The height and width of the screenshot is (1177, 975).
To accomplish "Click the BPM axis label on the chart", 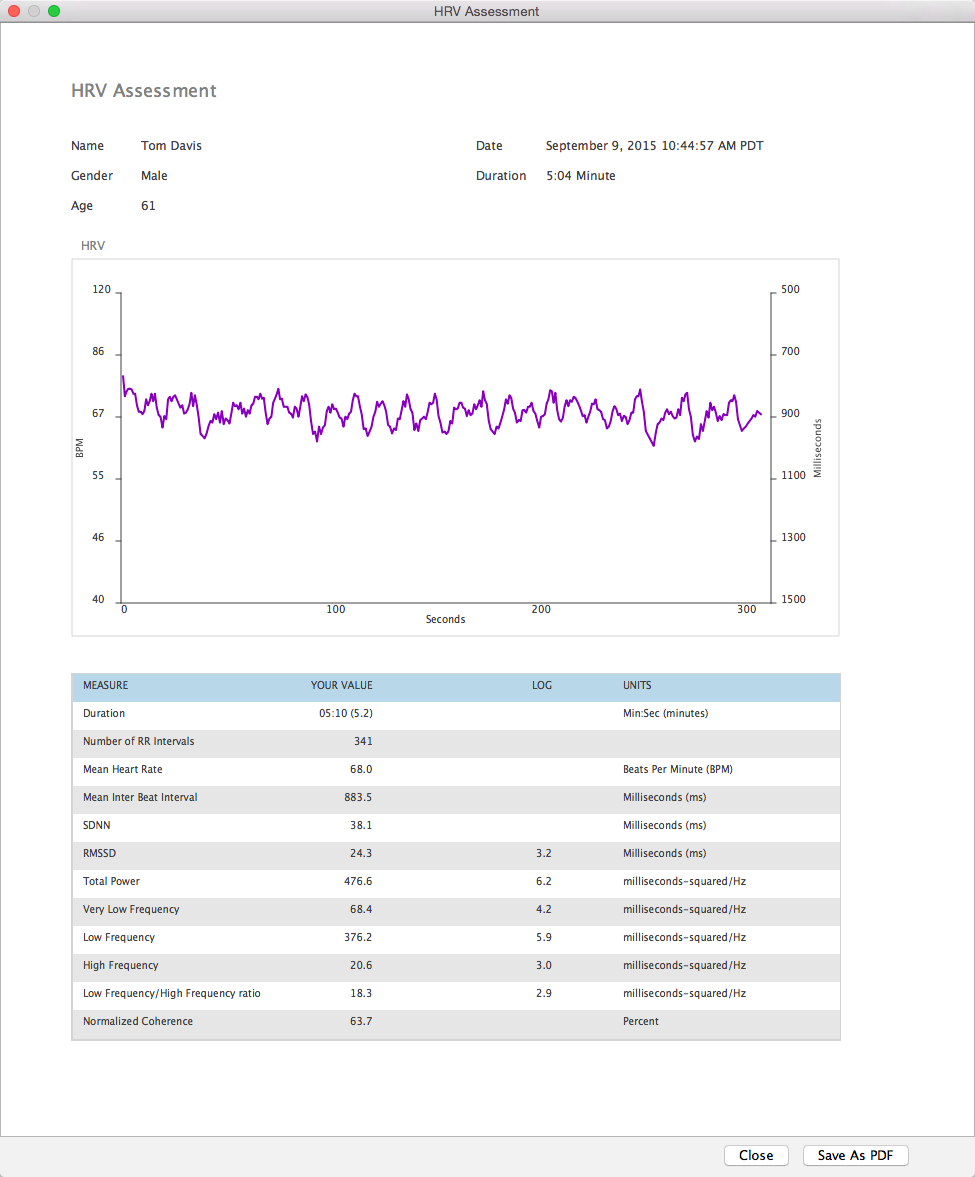I will point(81,447).
